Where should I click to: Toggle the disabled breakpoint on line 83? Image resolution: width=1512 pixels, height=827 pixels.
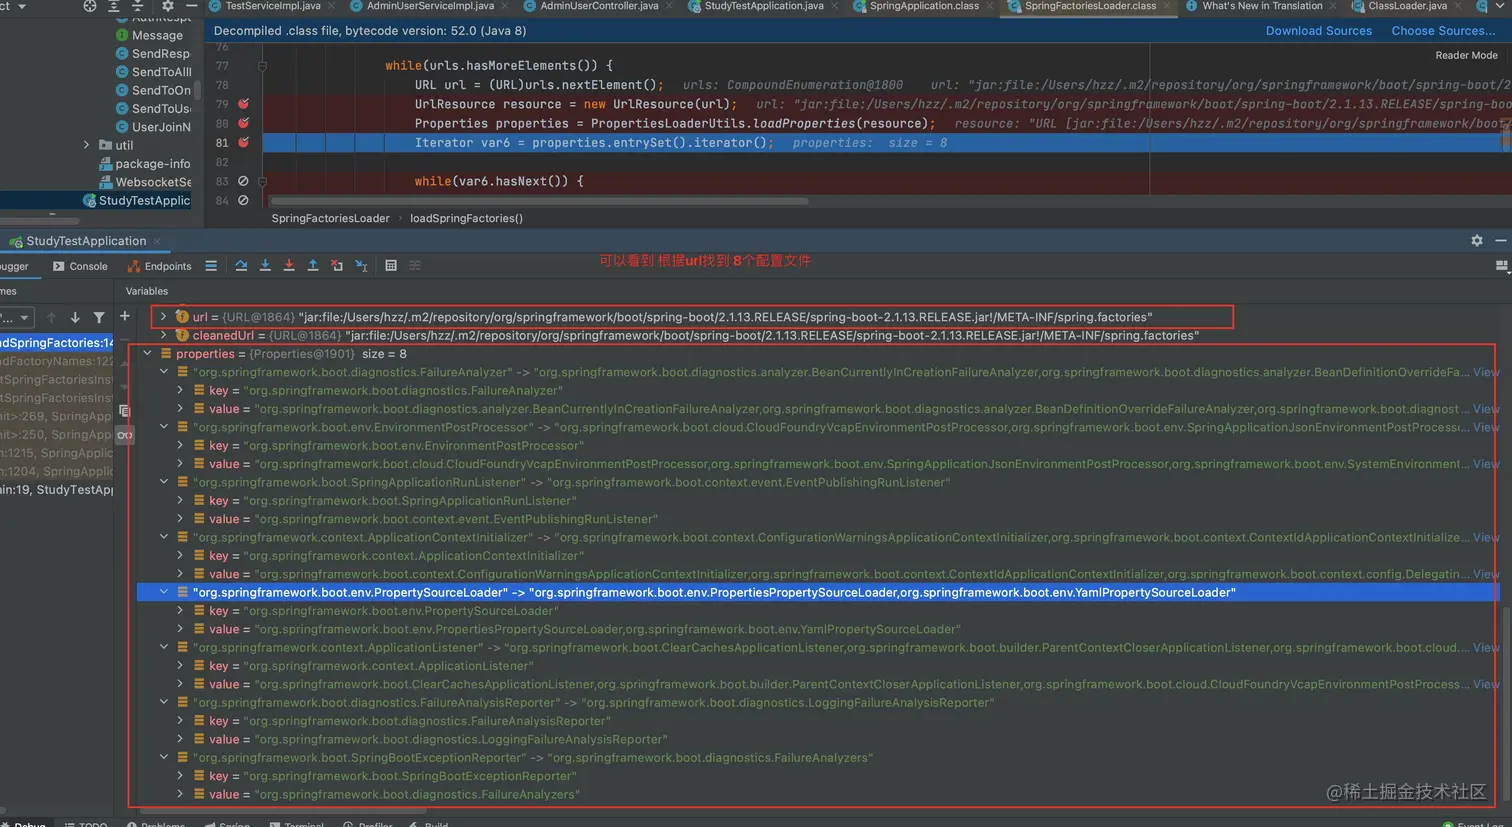[x=243, y=181]
